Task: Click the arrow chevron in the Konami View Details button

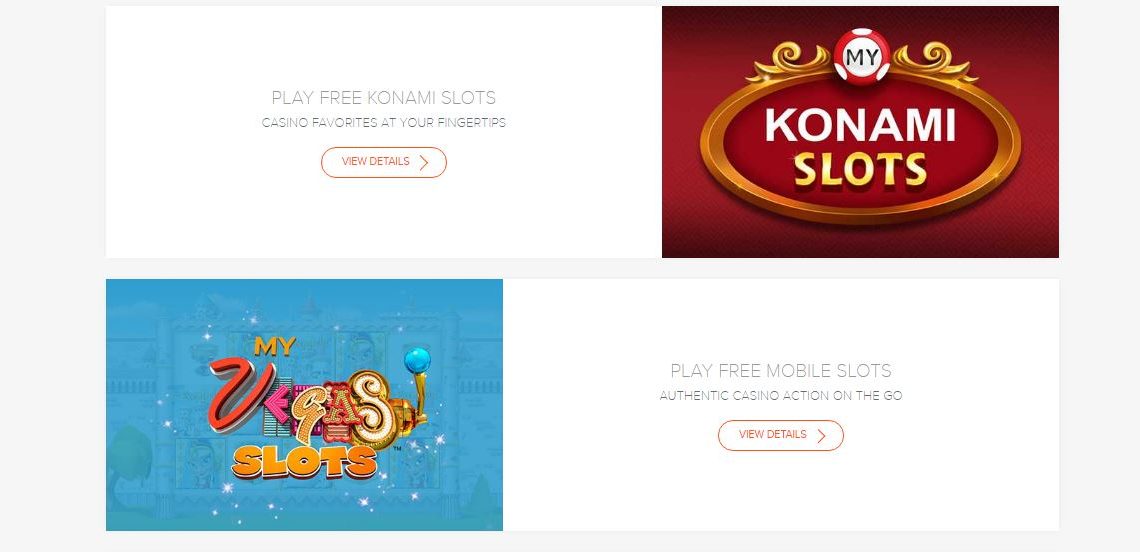Action: [424, 163]
